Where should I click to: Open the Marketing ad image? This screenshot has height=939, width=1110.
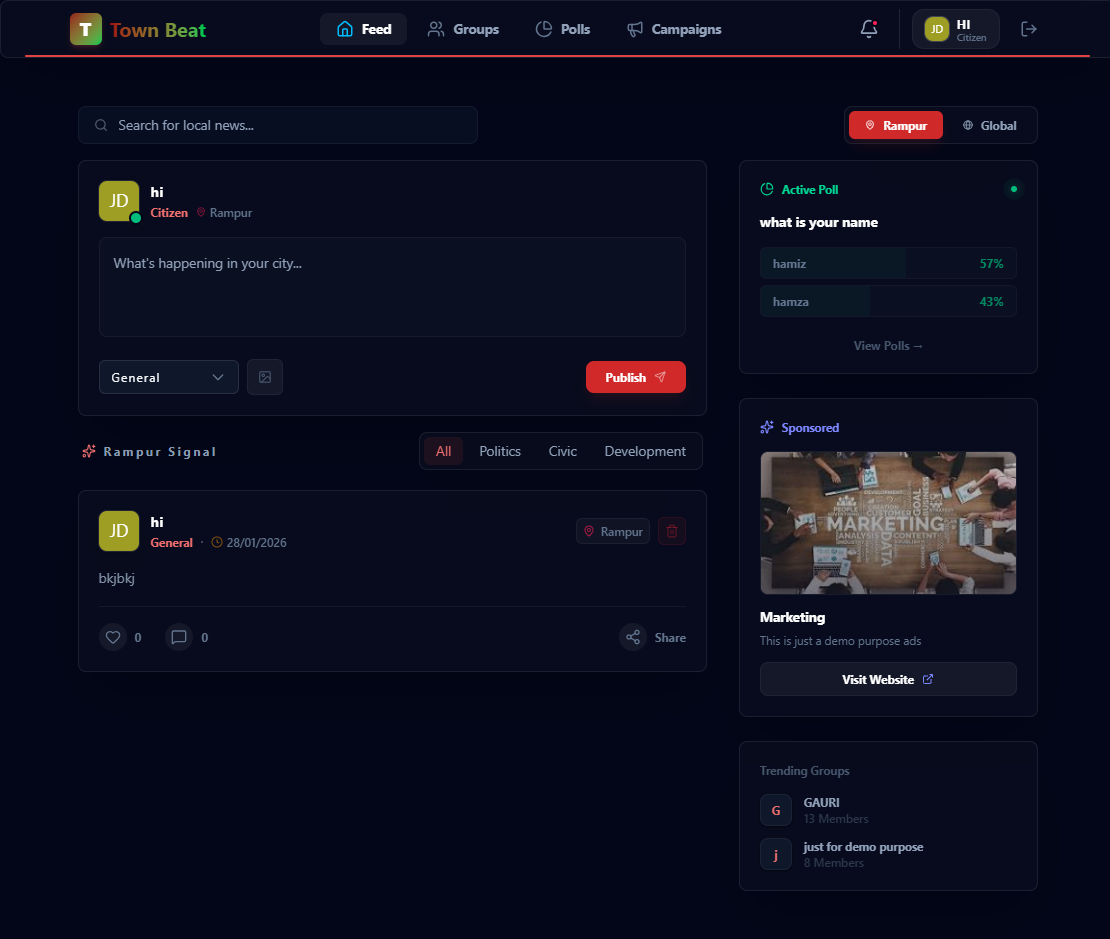coord(888,523)
